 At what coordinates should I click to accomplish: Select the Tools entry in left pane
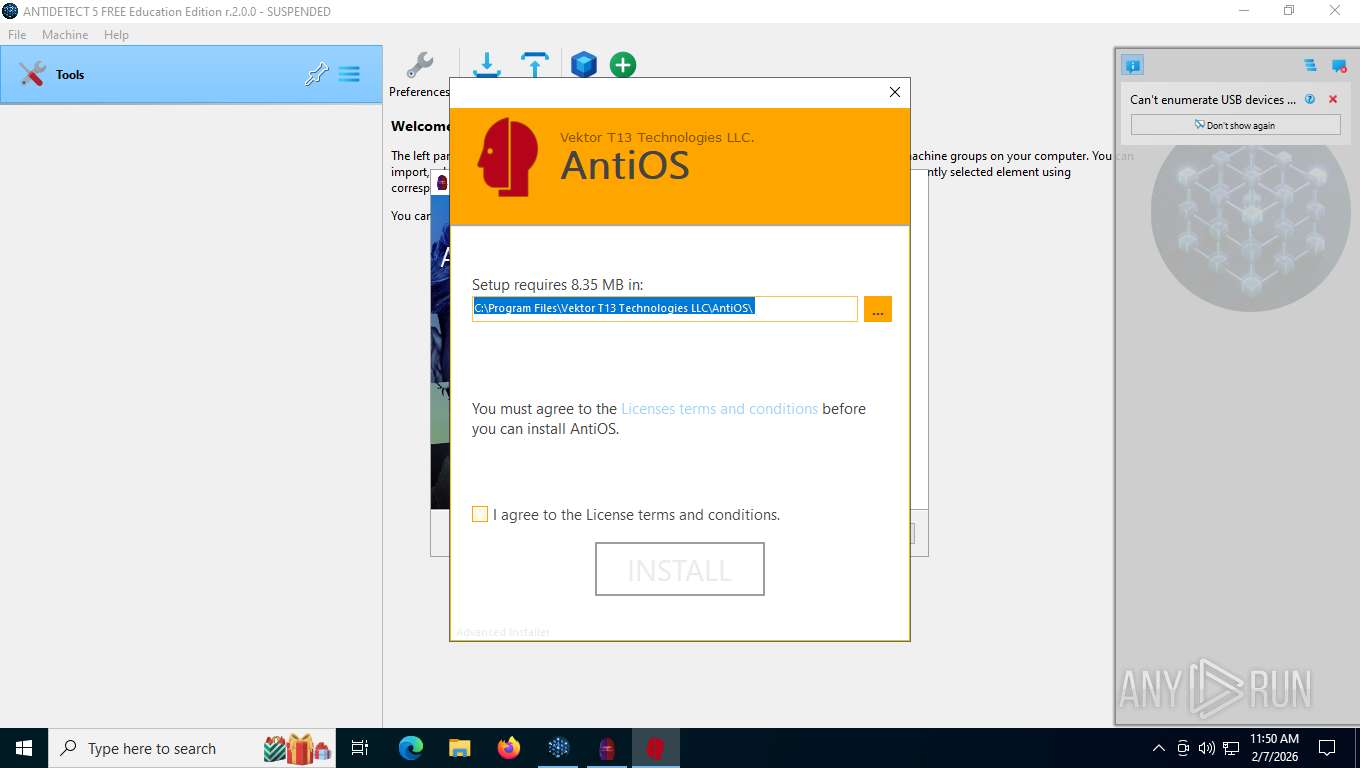[x=191, y=74]
